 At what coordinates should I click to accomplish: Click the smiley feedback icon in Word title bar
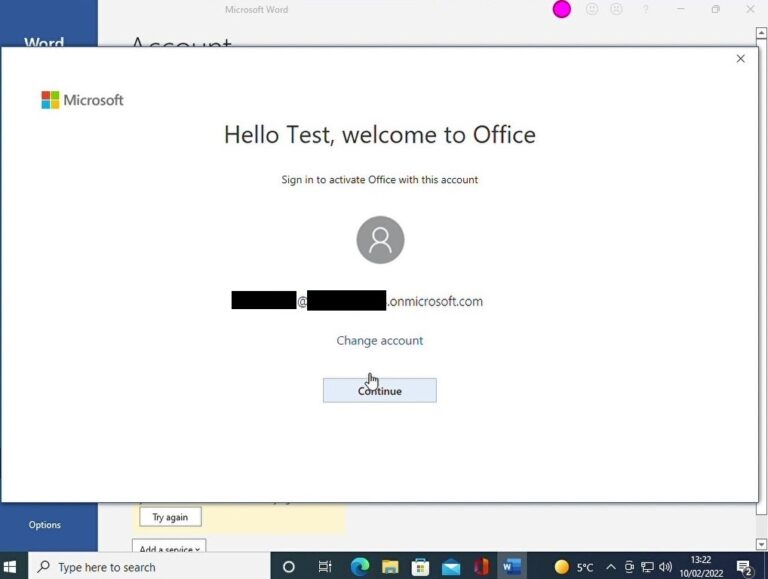point(592,9)
